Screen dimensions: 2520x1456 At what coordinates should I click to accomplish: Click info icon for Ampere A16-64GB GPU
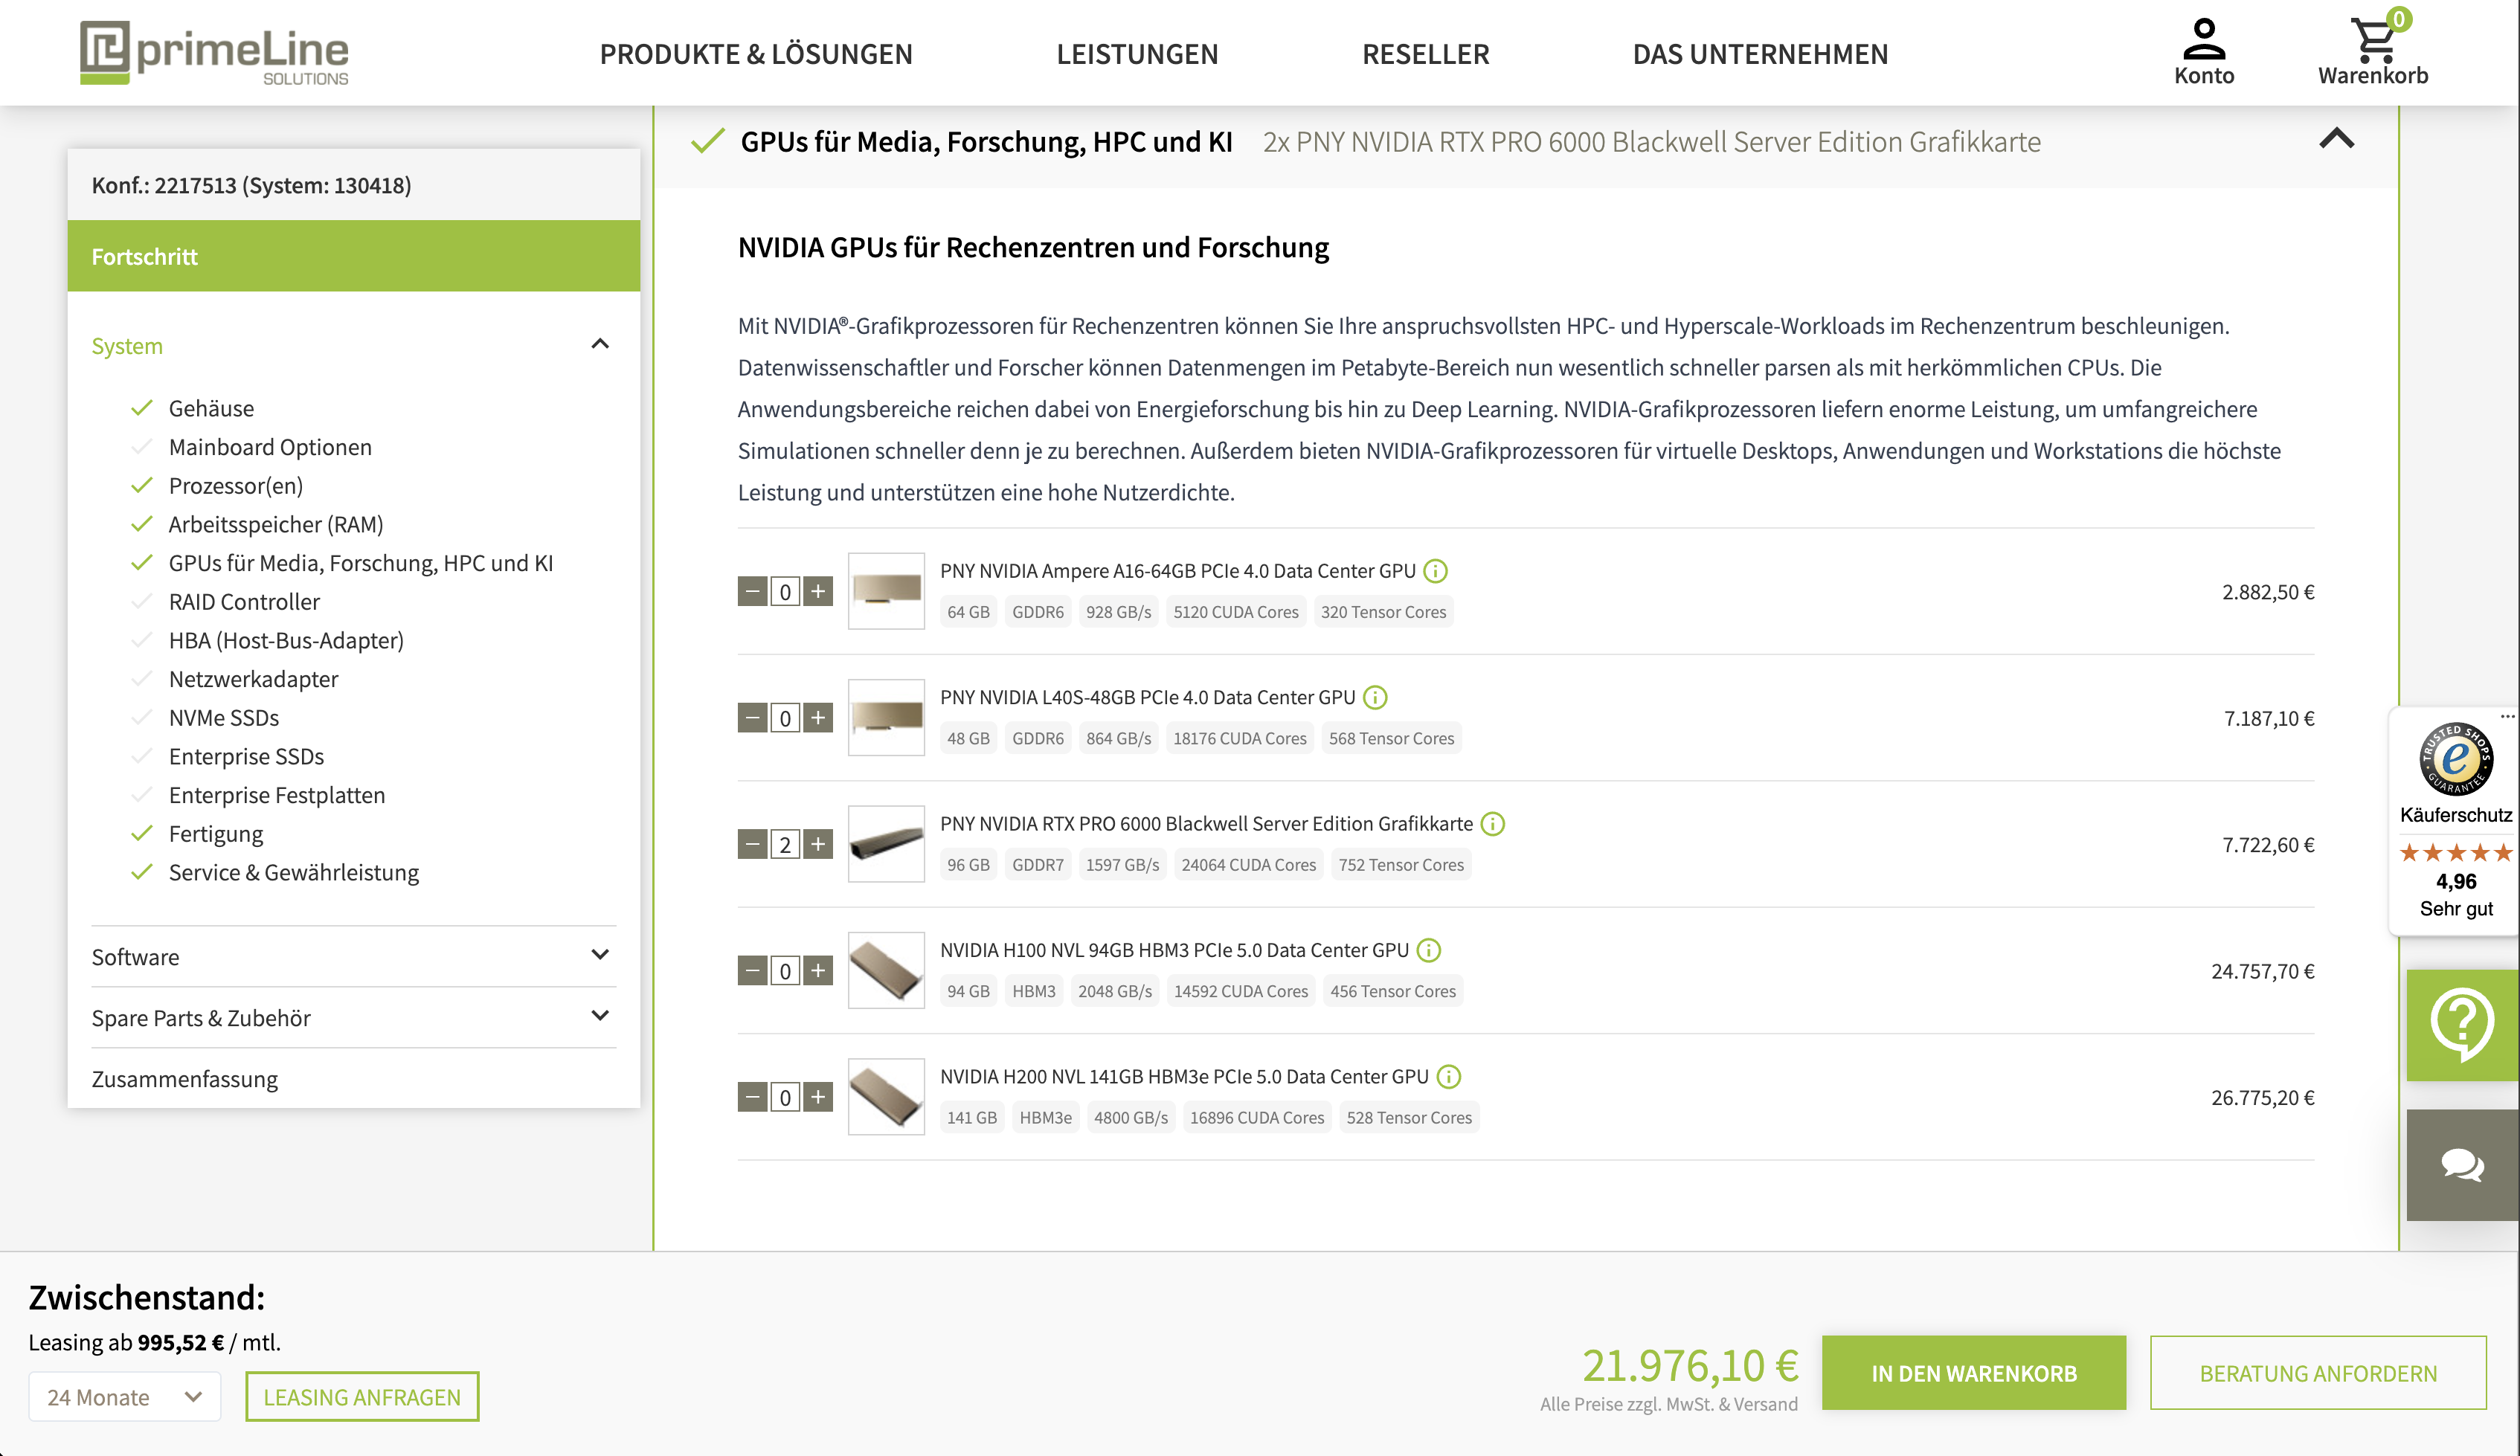click(x=1435, y=571)
